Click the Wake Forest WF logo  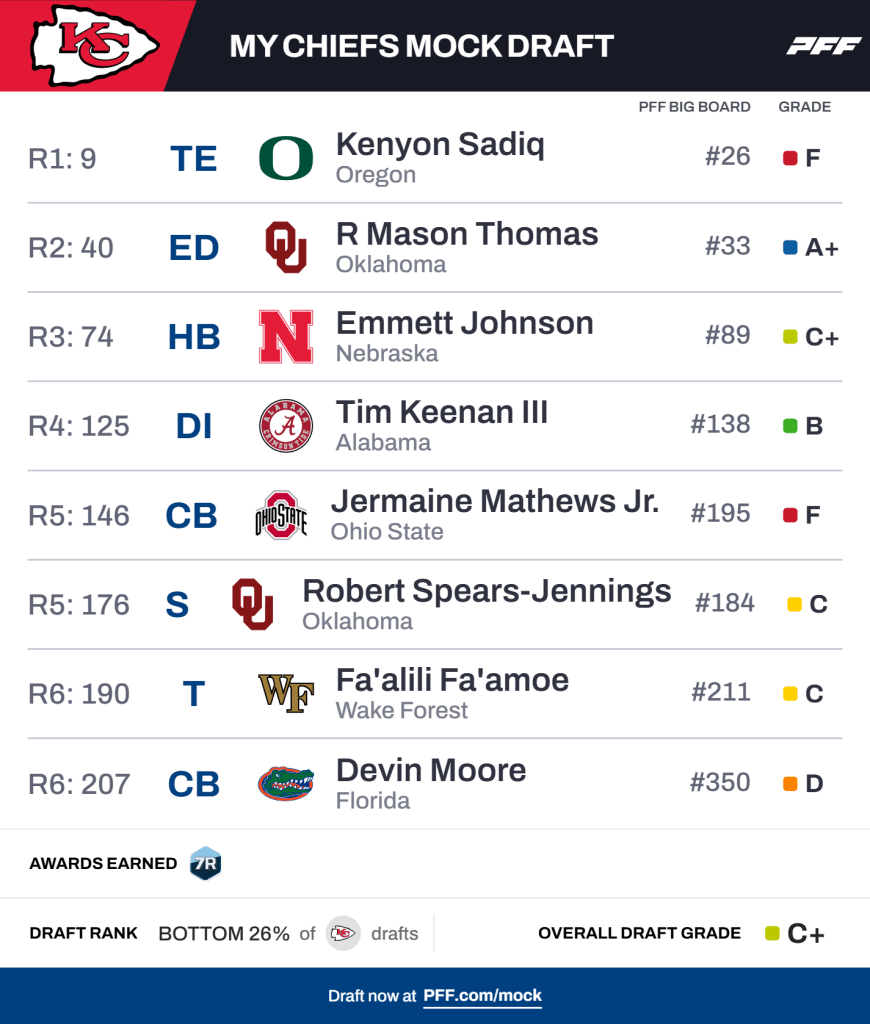[x=286, y=693]
